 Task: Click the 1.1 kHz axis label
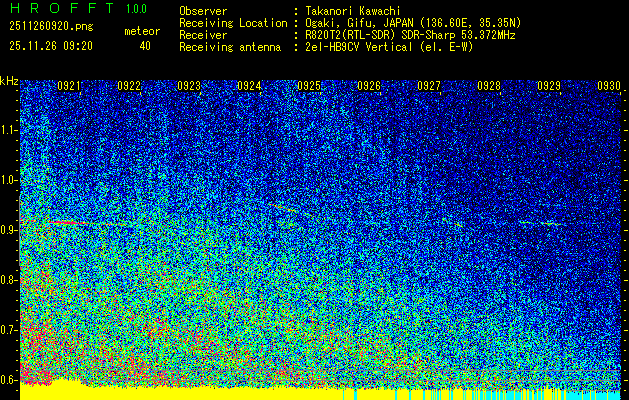click(9, 130)
